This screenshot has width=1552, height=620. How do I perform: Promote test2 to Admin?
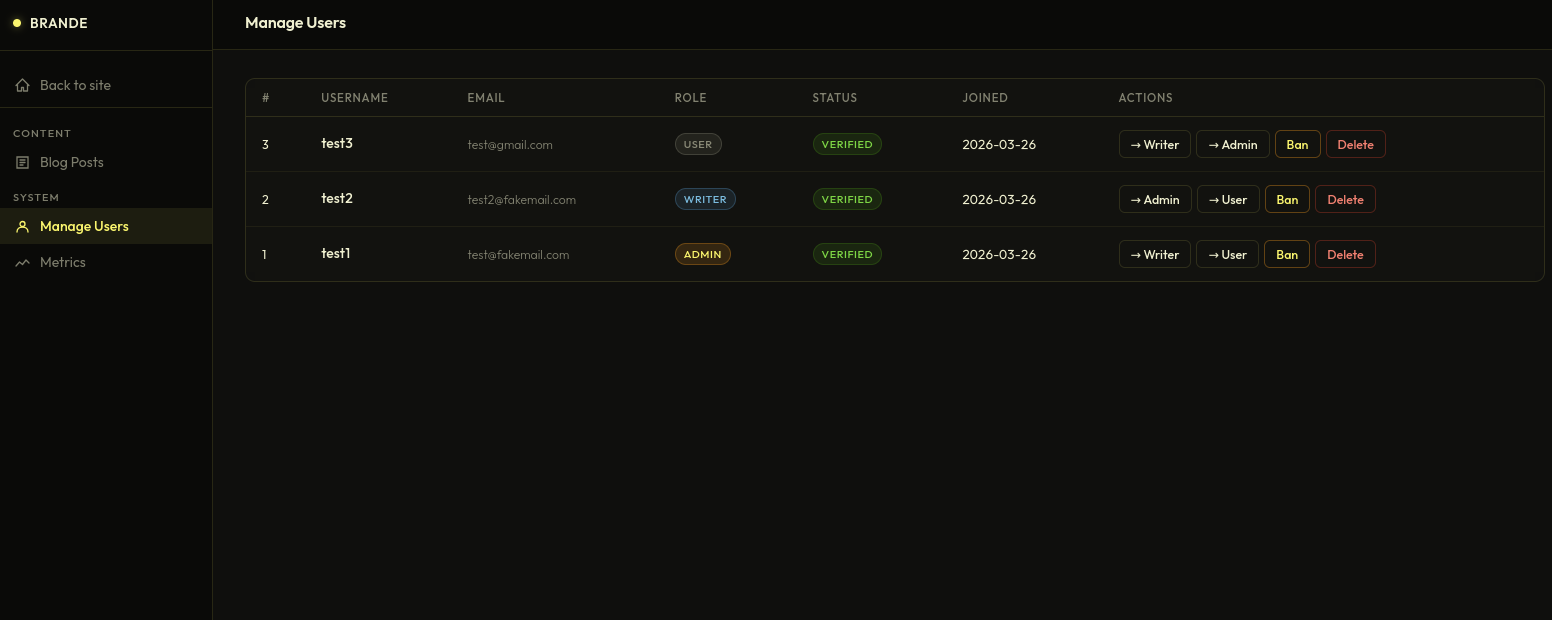pyautogui.click(x=1154, y=199)
